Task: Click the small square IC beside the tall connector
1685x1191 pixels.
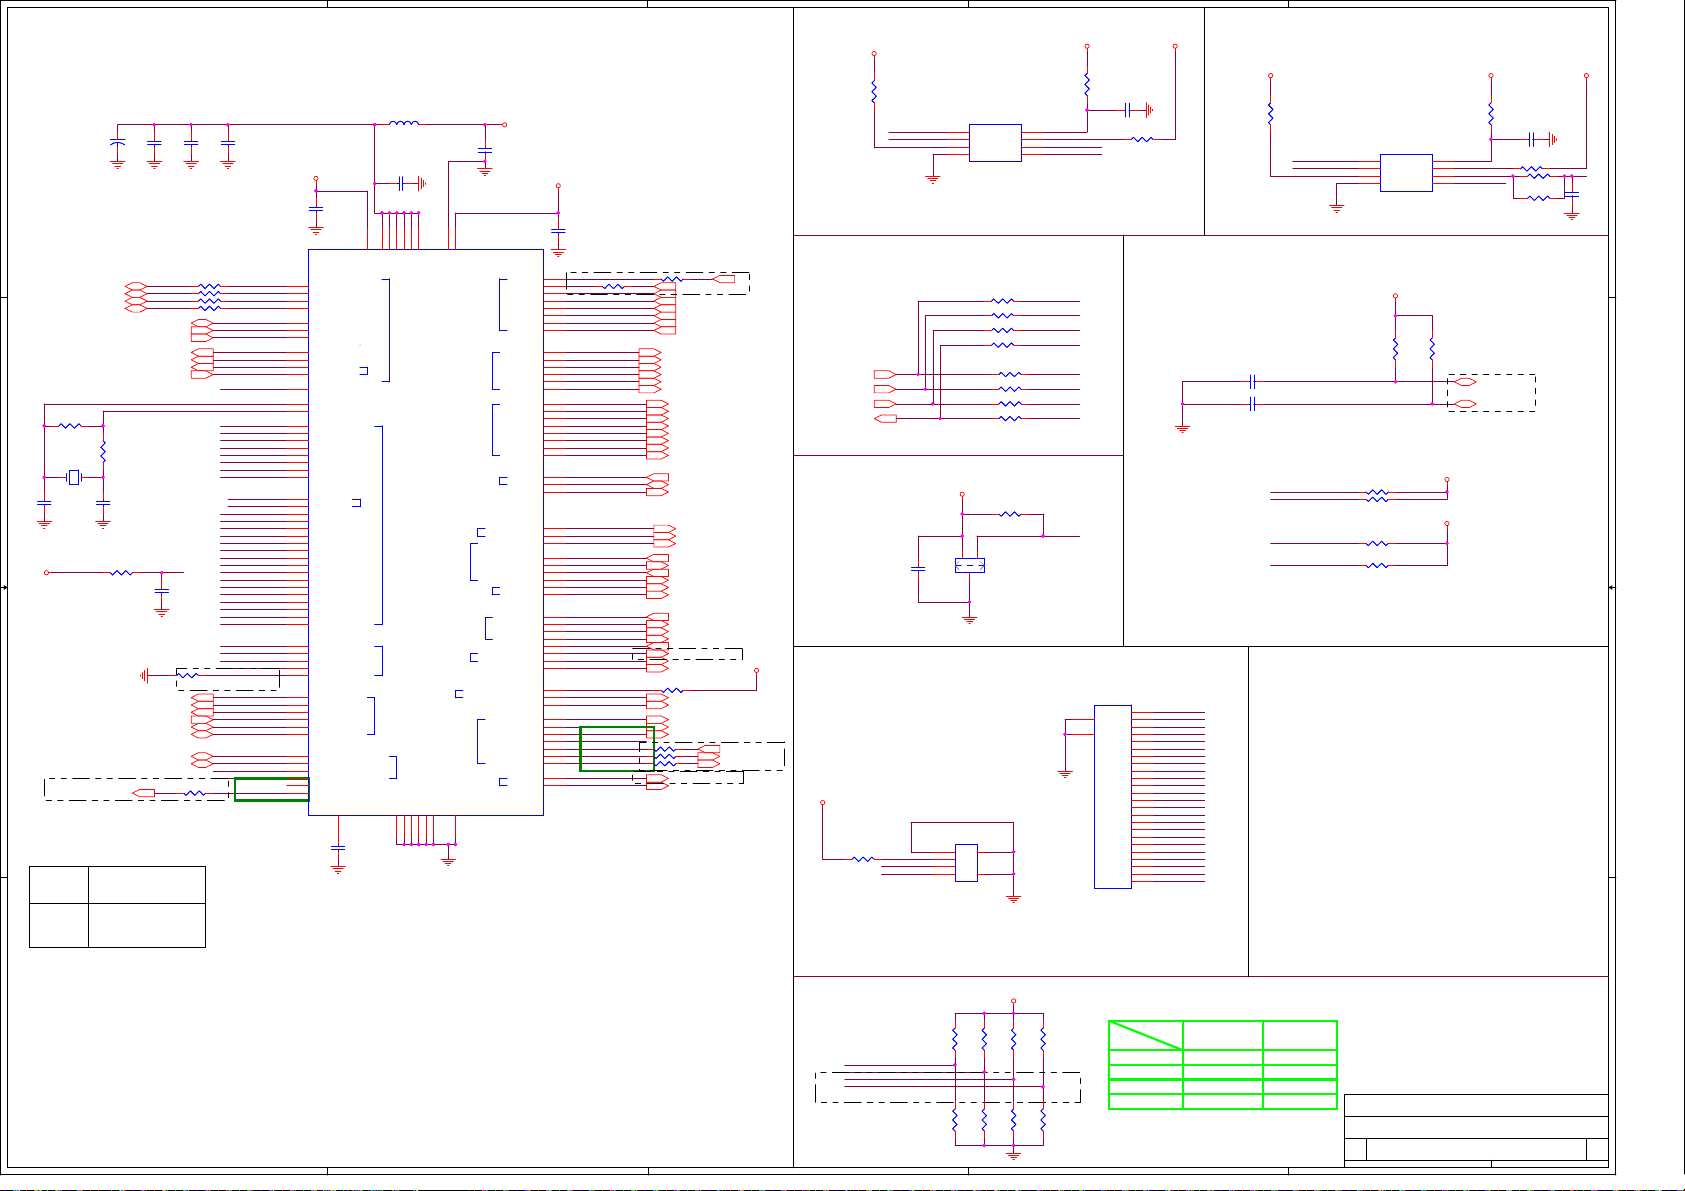Action: (x=966, y=863)
